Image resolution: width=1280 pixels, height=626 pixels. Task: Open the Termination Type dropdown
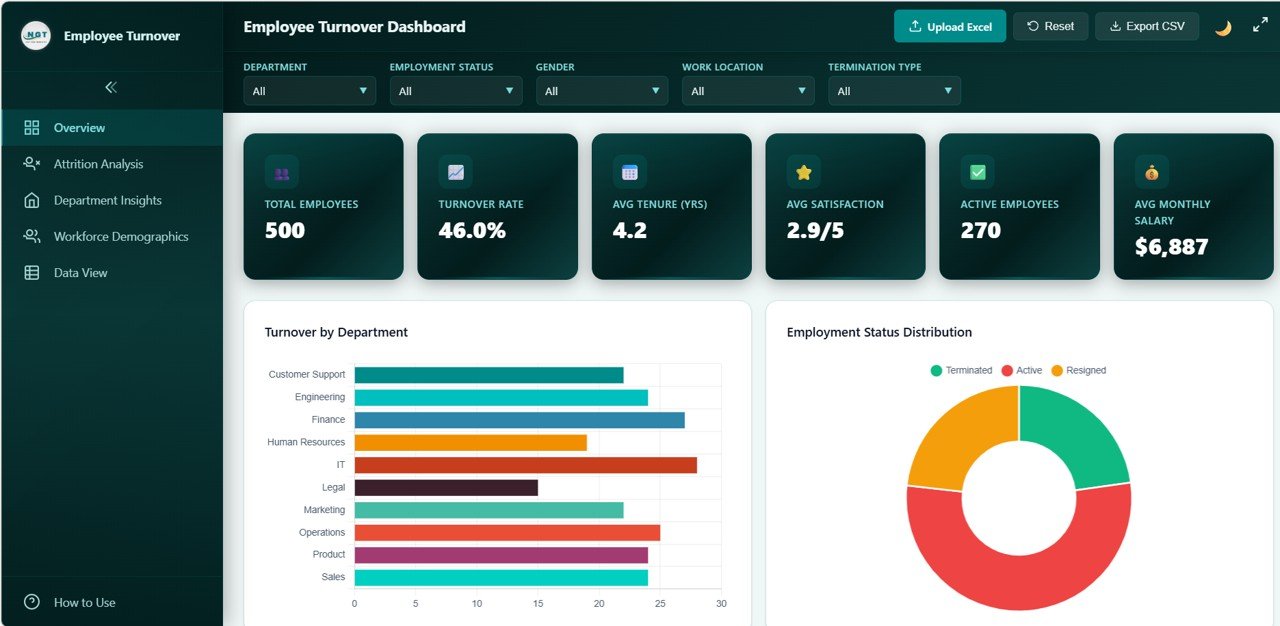pyautogui.click(x=893, y=90)
